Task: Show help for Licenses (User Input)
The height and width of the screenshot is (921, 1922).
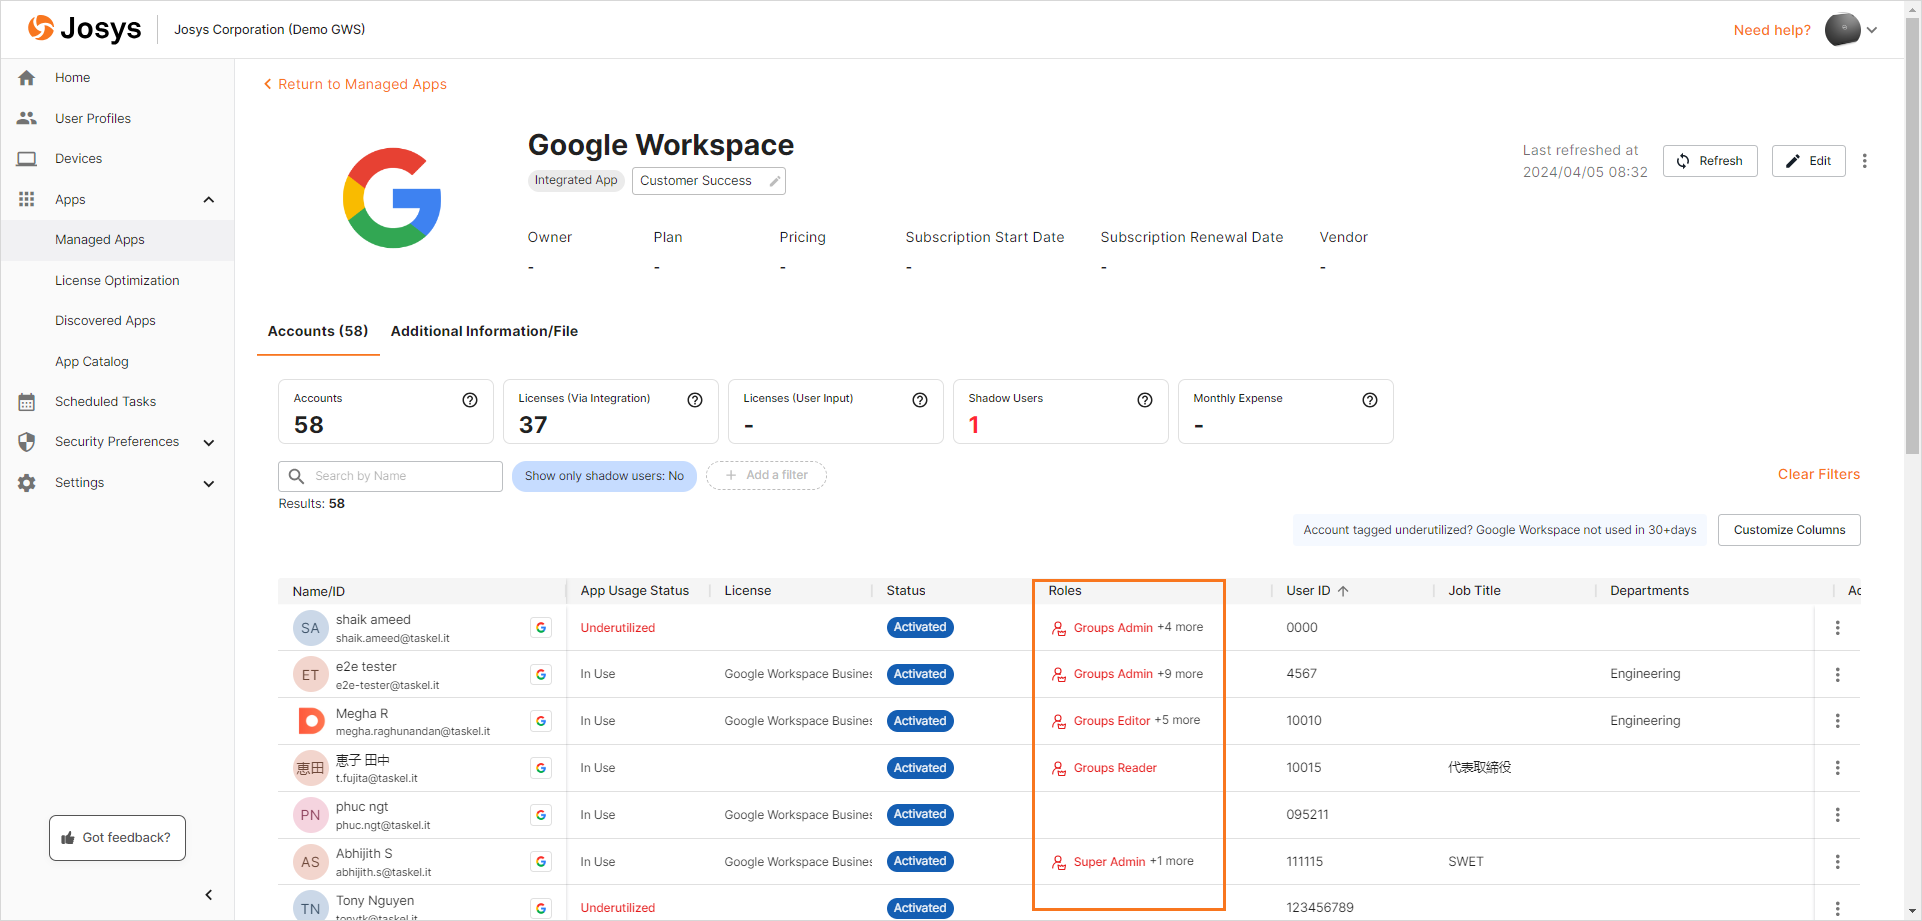Action: coord(920,400)
